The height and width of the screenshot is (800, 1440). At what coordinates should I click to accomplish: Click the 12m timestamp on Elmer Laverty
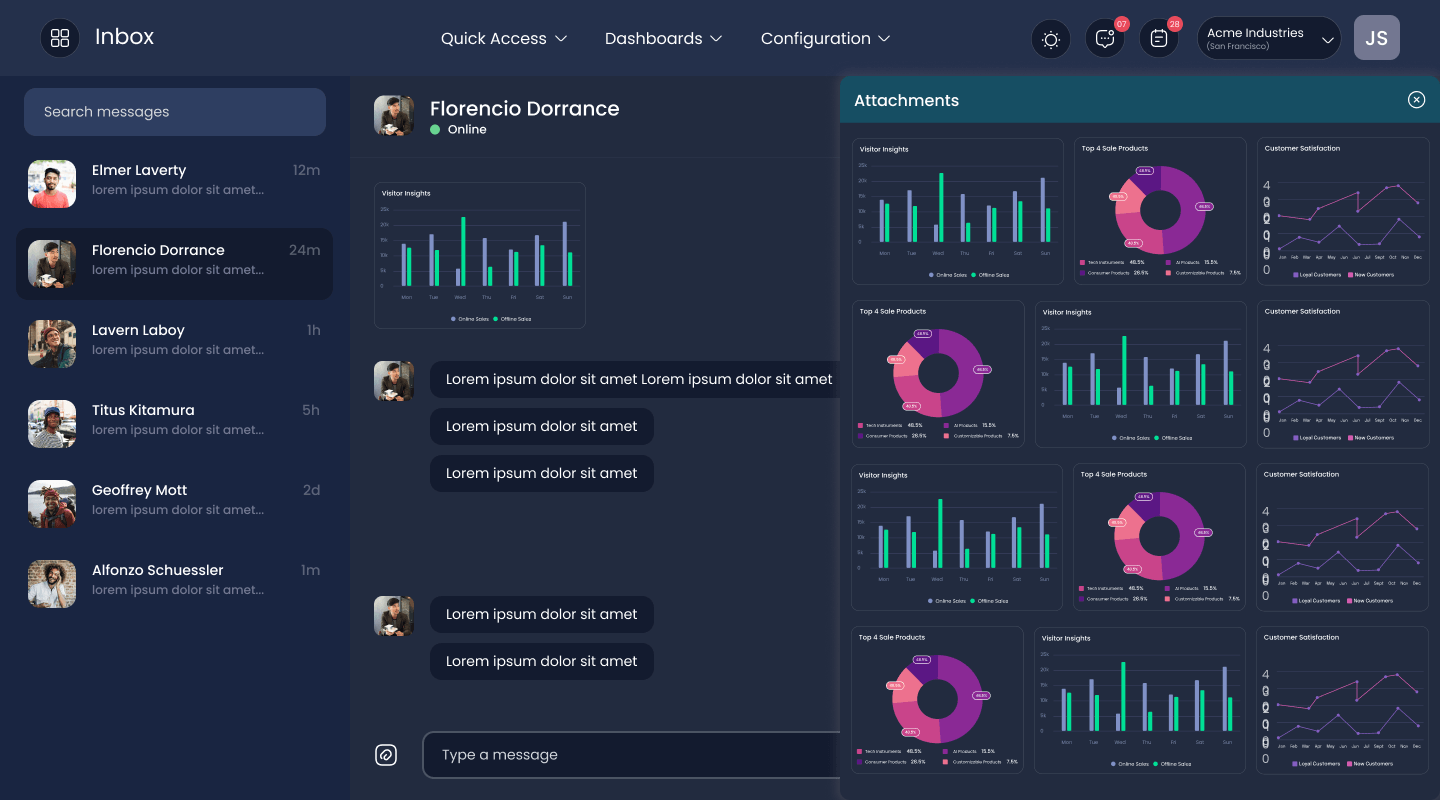pos(307,170)
